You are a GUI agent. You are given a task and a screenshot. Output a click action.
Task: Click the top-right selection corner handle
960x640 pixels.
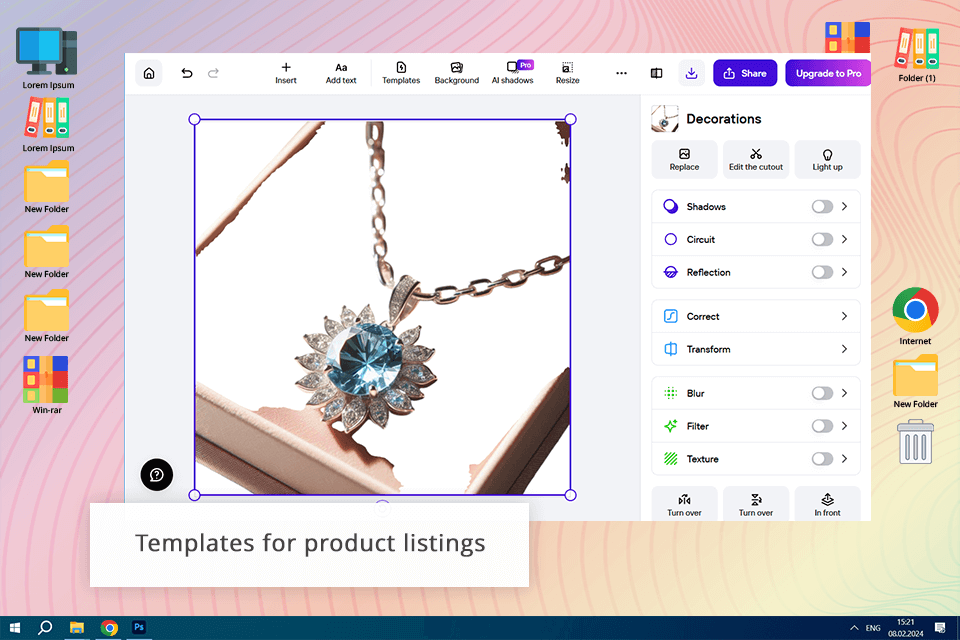tap(570, 119)
